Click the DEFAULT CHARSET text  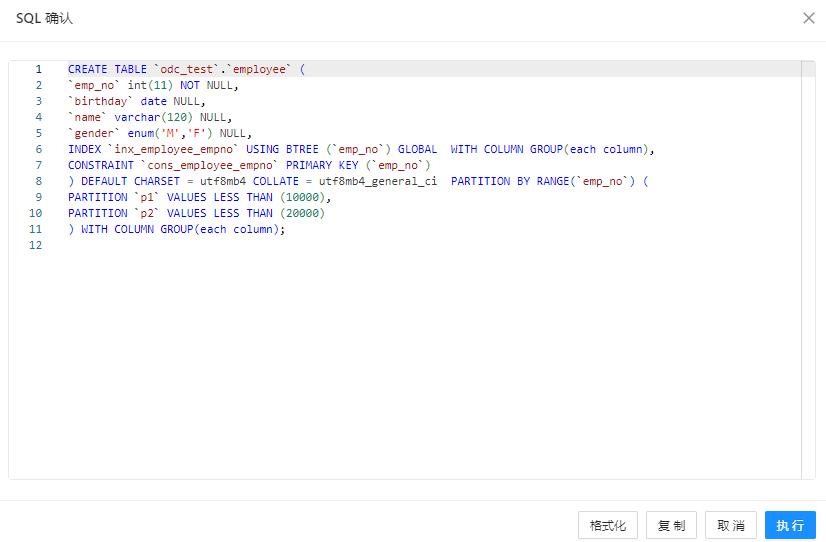click(x=131, y=181)
